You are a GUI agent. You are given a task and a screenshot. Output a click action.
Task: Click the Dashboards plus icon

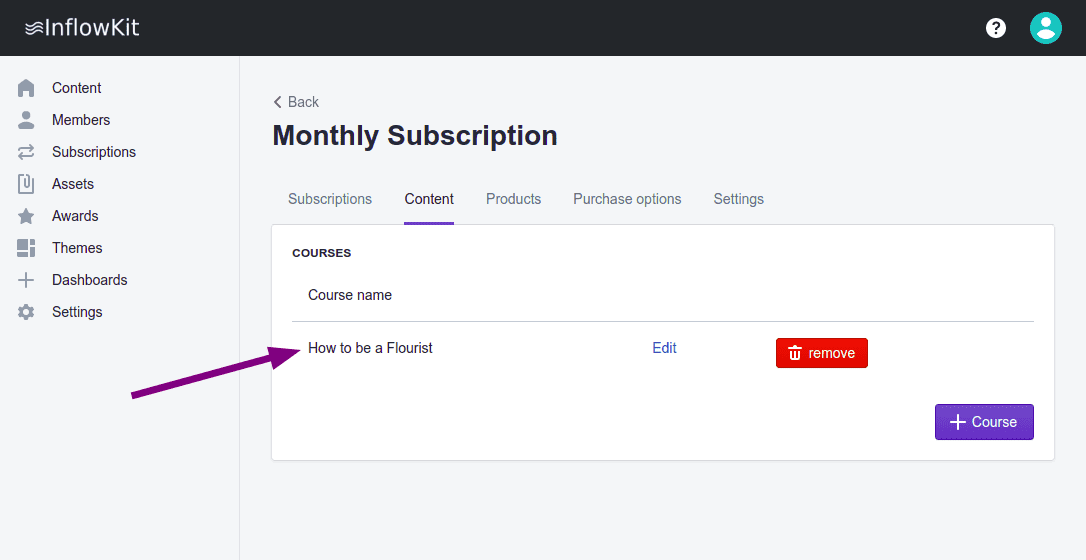26,280
